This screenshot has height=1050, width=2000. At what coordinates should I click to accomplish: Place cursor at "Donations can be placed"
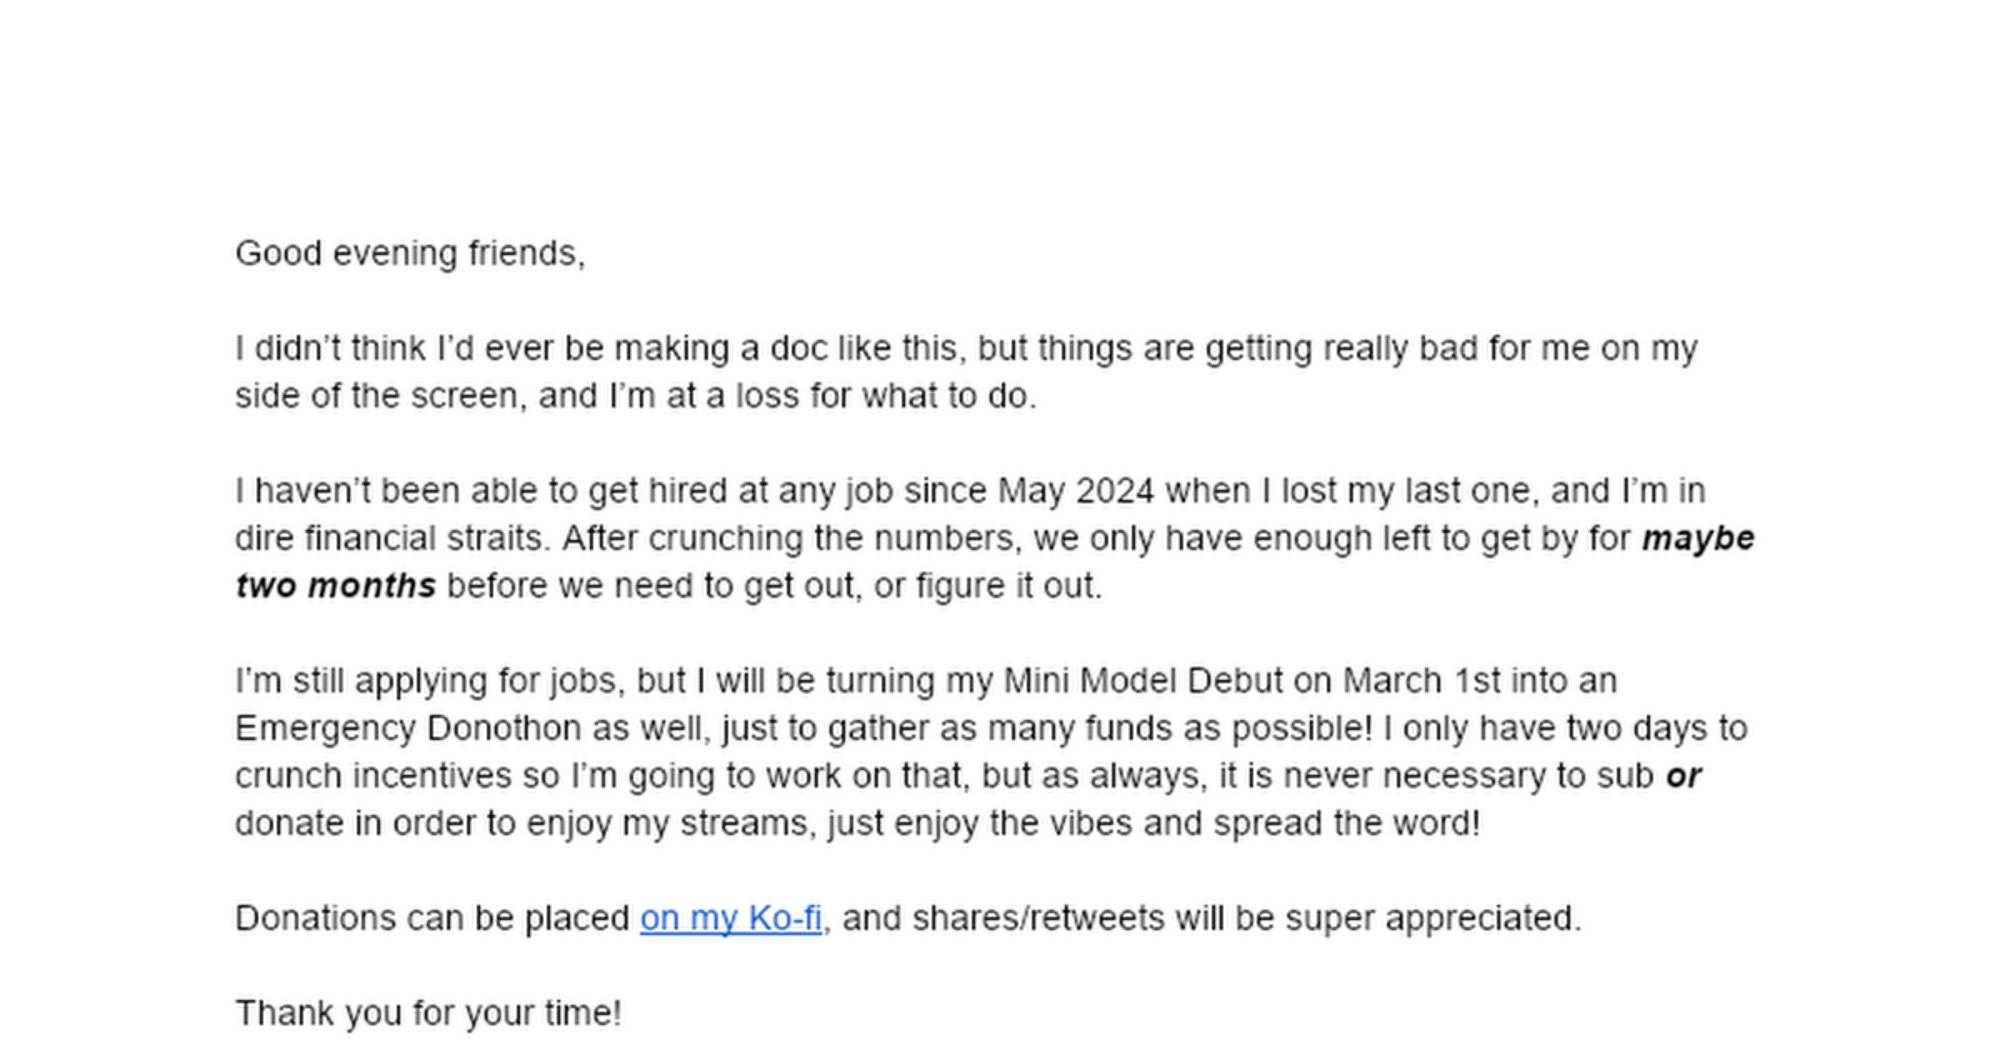pyautogui.click(x=431, y=918)
